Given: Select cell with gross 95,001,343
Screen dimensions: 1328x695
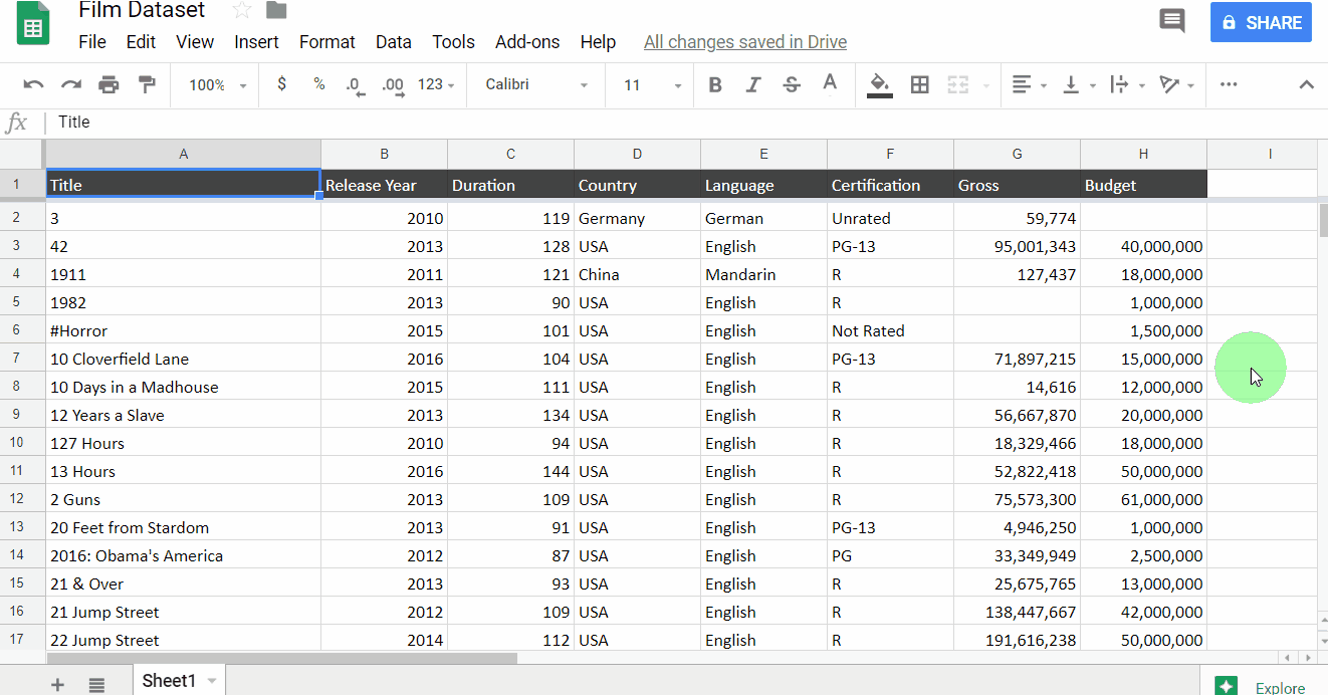Looking at the screenshot, I should 1017,246.
